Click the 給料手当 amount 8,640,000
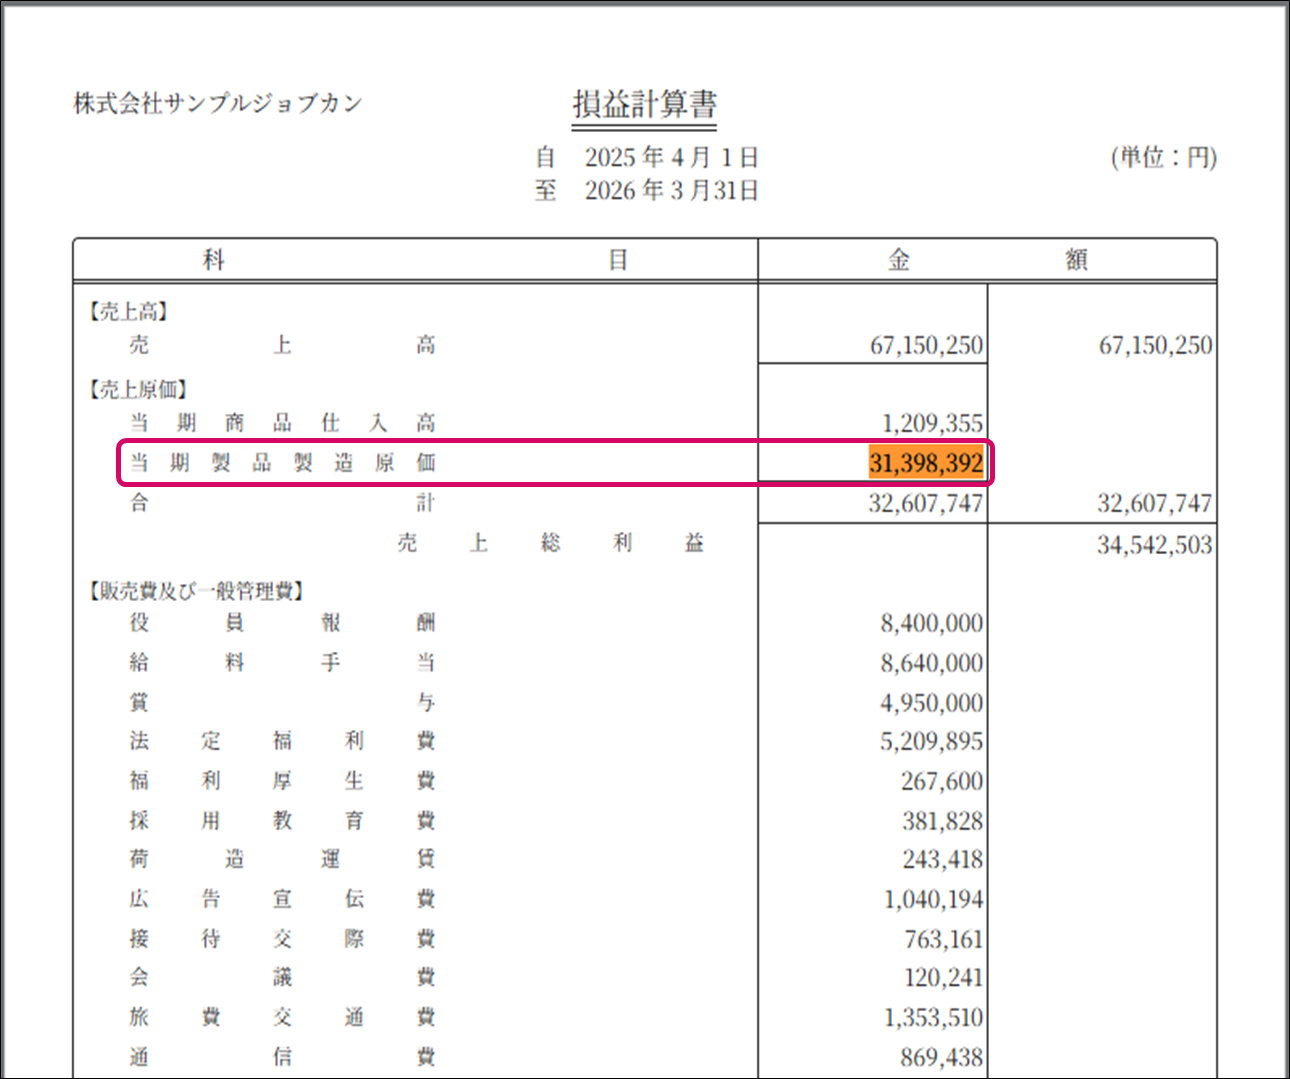This screenshot has width=1290, height=1079. coord(931,663)
